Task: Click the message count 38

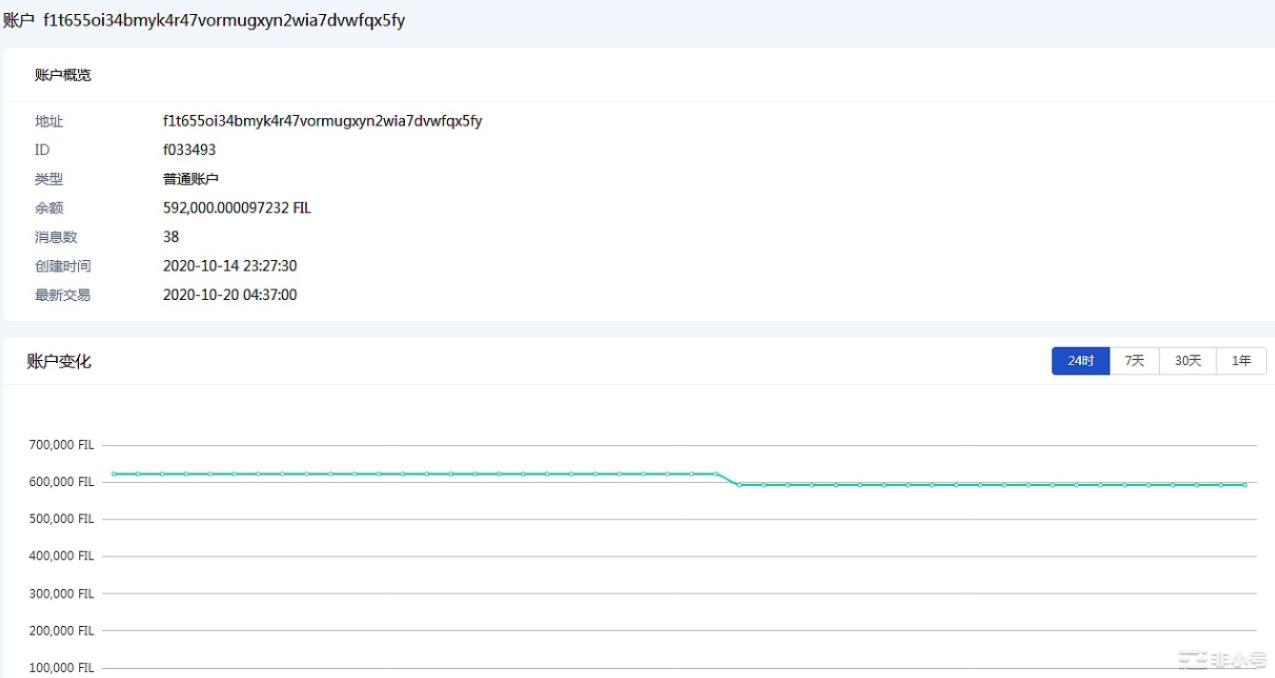Action: (171, 237)
